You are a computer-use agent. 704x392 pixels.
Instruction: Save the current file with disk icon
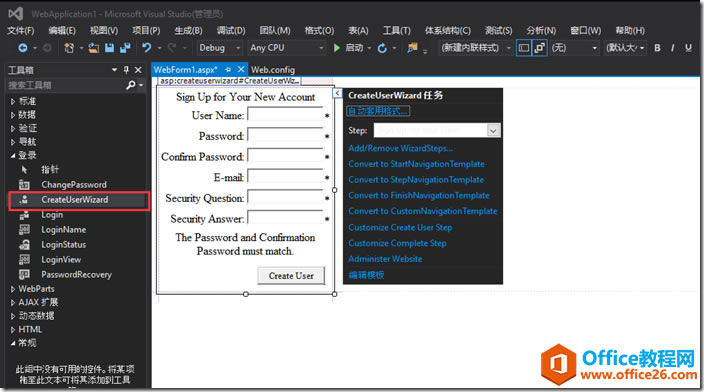[109, 48]
